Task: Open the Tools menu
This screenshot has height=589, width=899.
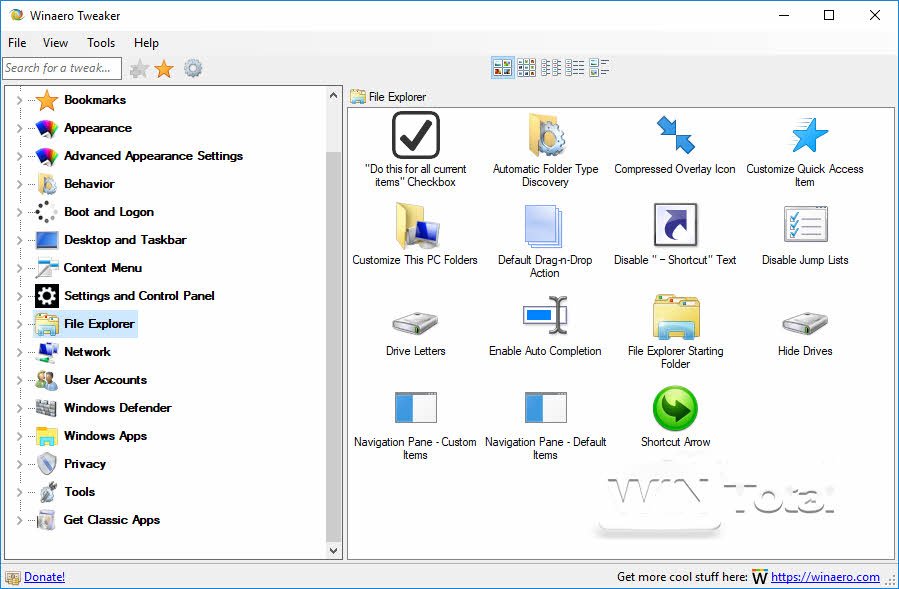Action: pyautogui.click(x=101, y=43)
